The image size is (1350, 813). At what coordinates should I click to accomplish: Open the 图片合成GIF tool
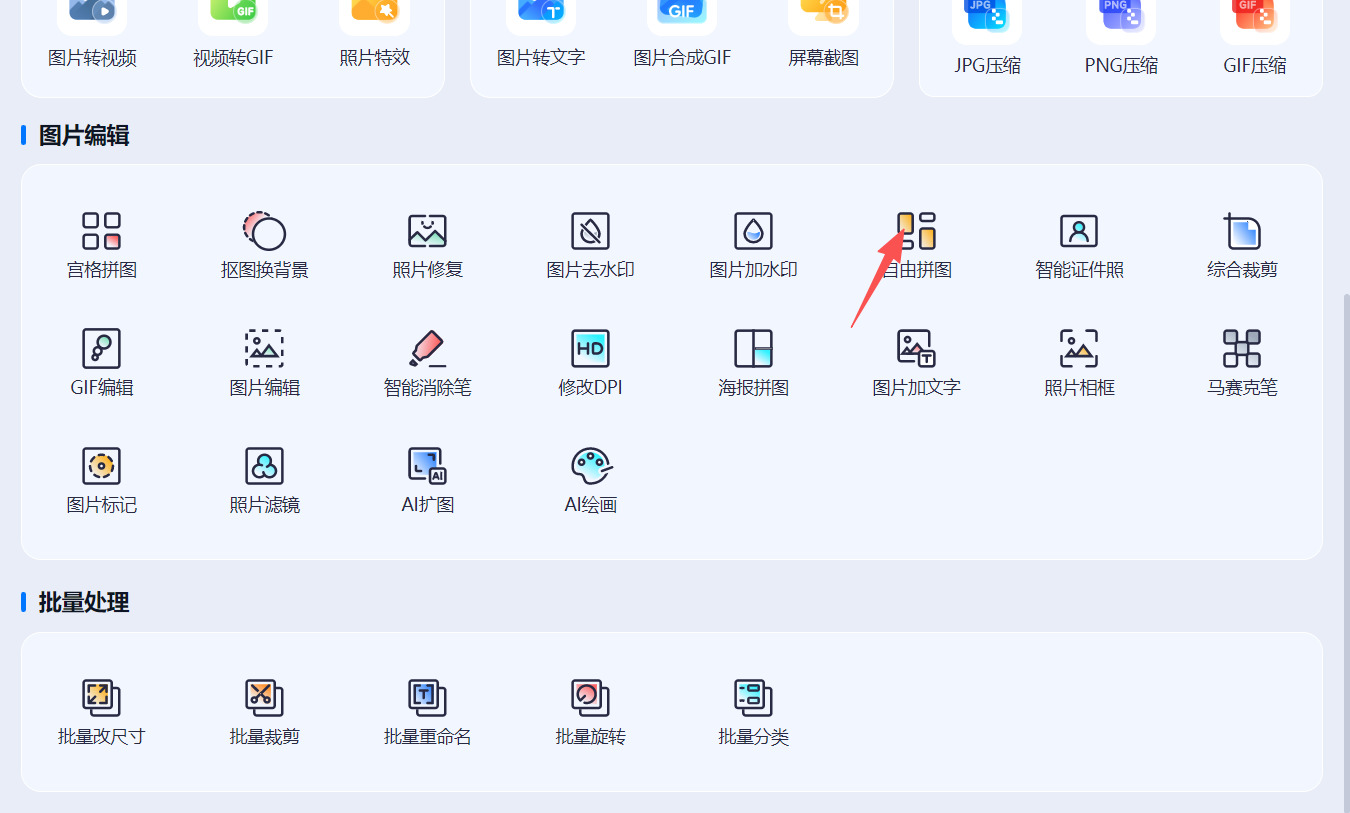[682, 35]
